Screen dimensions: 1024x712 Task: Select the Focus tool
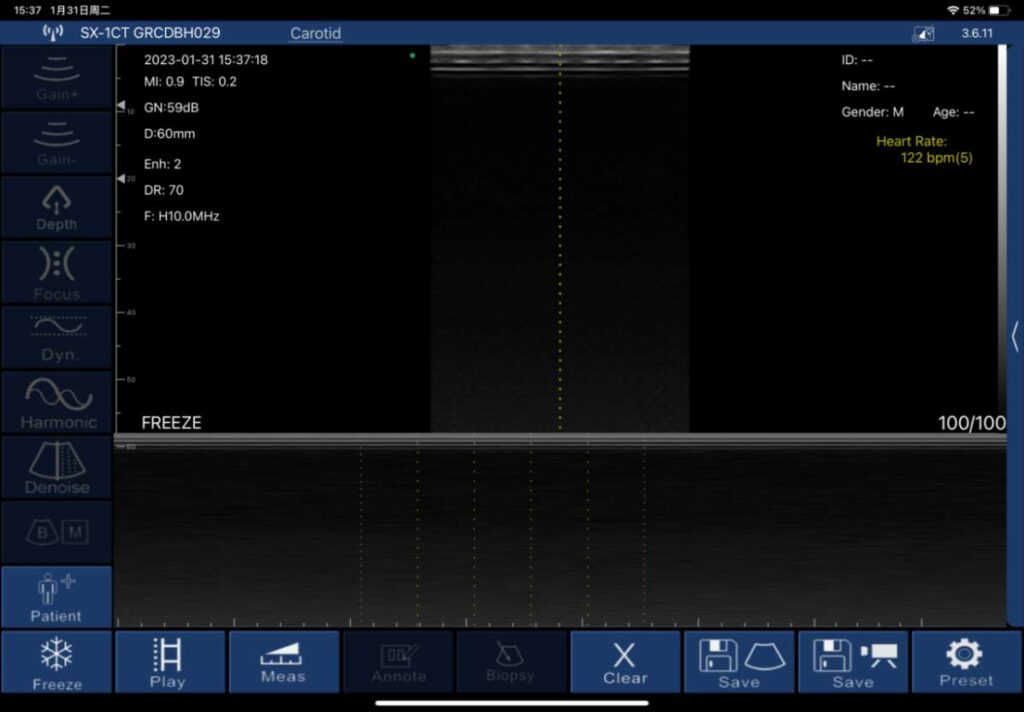coord(57,272)
